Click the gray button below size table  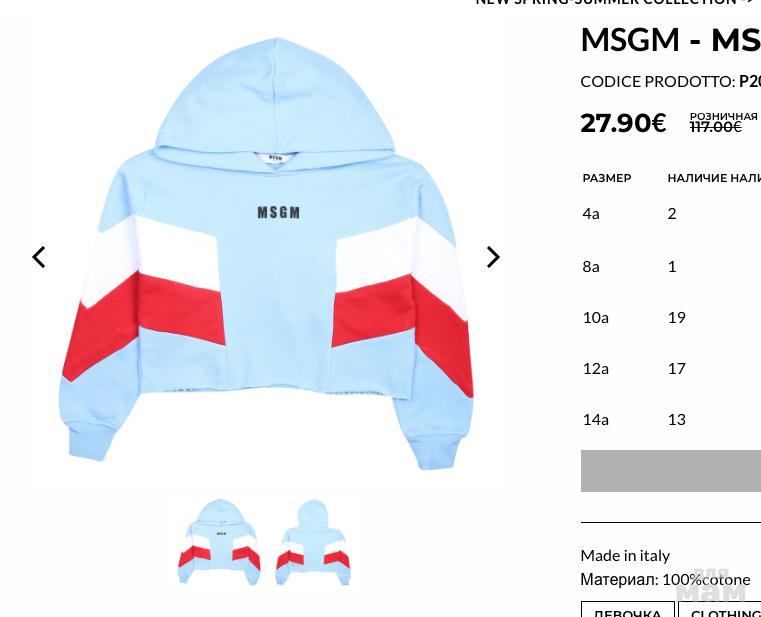point(671,471)
